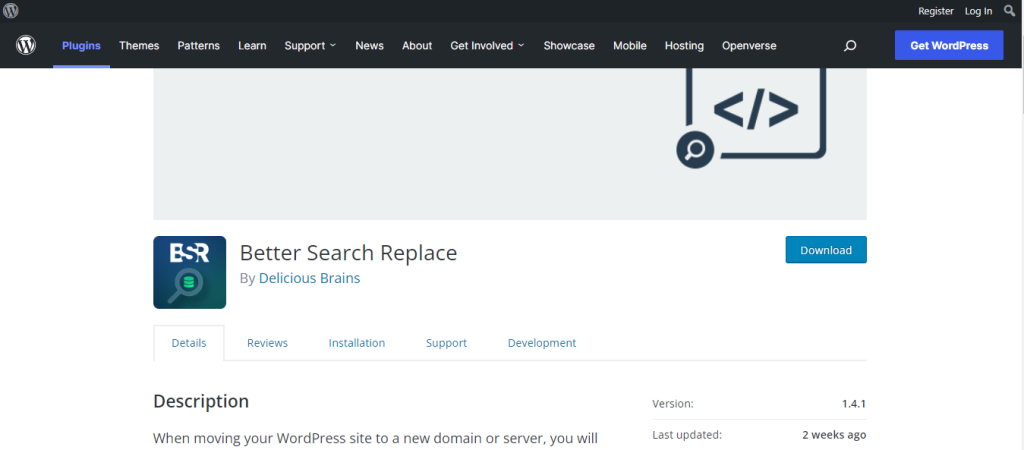Open the About menu item
This screenshot has width=1024, height=450.
pos(417,46)
